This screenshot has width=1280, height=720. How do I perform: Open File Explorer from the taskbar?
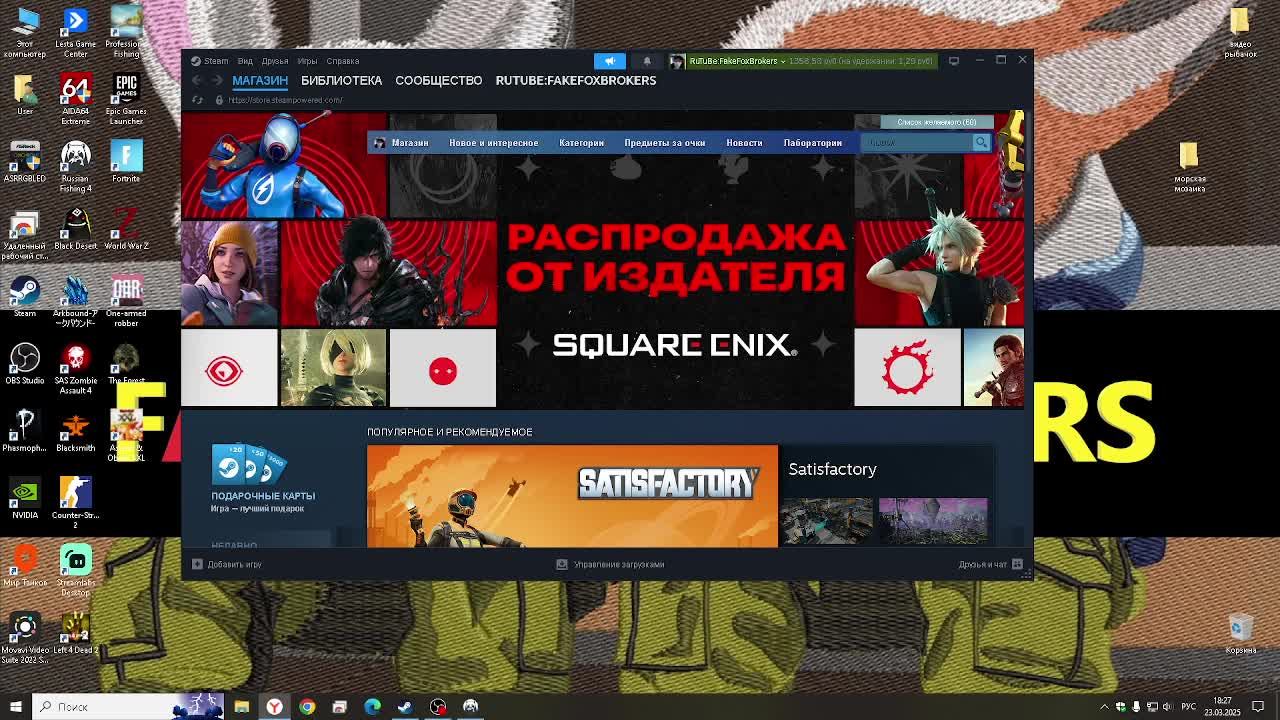pos(241,707)
